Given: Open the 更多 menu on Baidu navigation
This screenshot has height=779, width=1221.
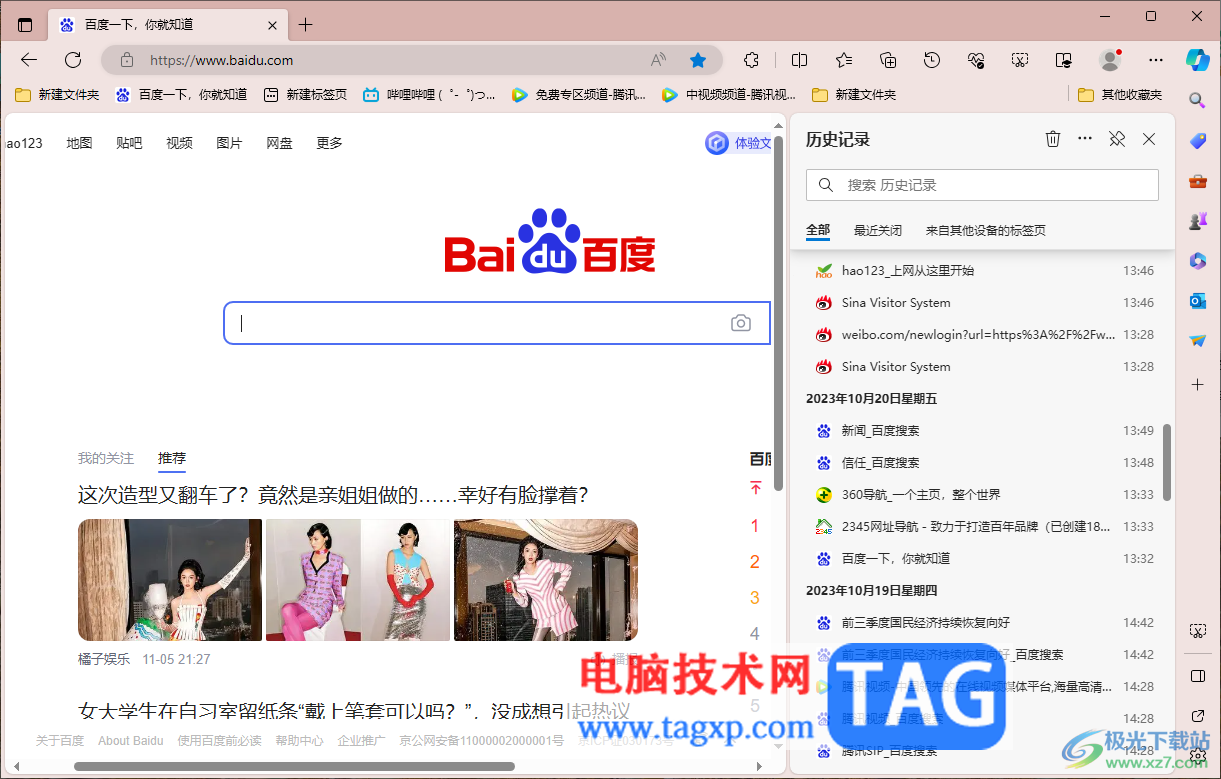Looking at the screenshot, I should tap(328, 142).
